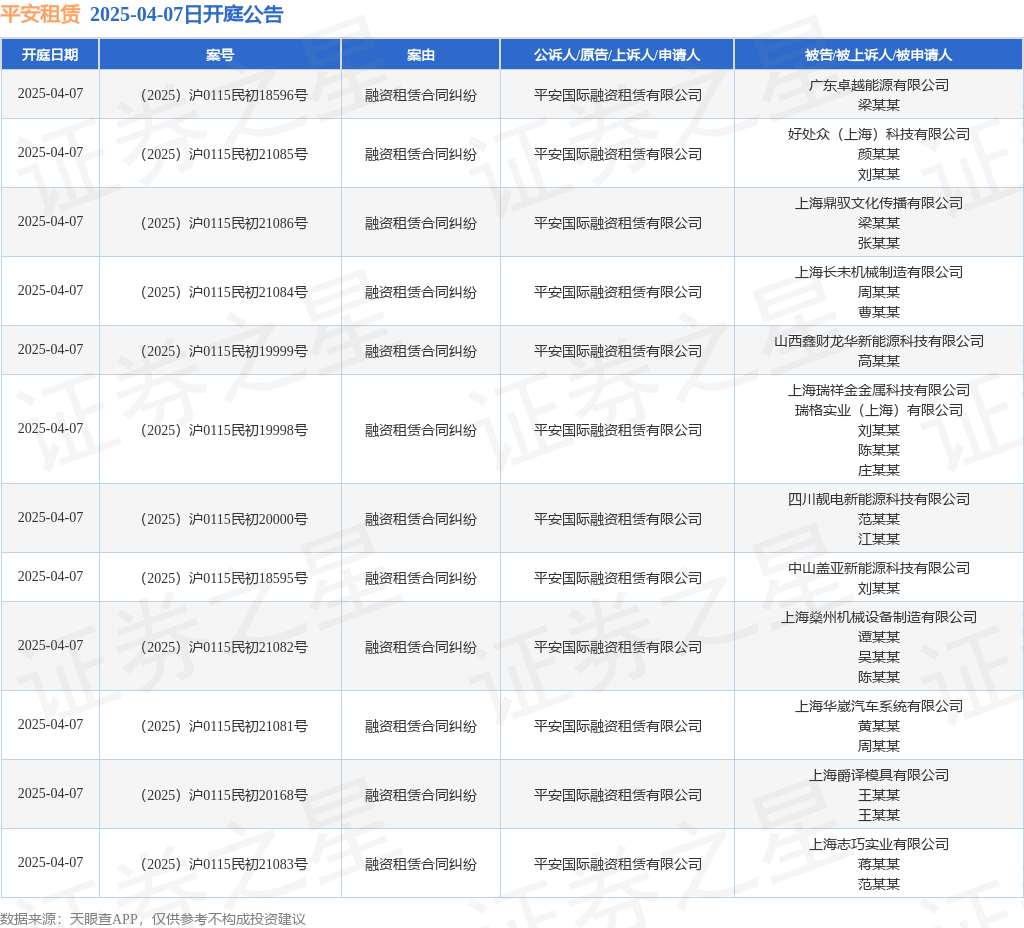Viewport: 1024px width, 928px height.
Task: Click 曹某某 in the 上海长未 row
Action: (878, 313)
